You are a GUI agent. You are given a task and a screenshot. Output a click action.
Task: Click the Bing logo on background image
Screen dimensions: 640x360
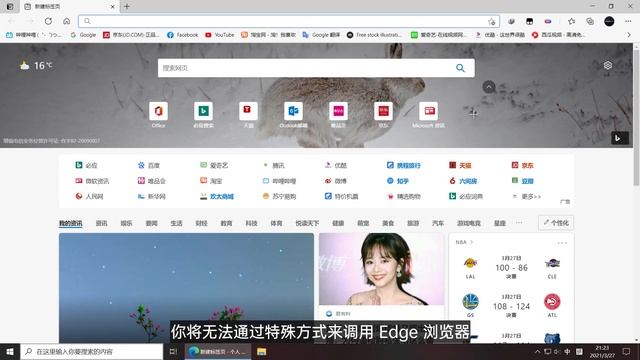coord(619,138)
